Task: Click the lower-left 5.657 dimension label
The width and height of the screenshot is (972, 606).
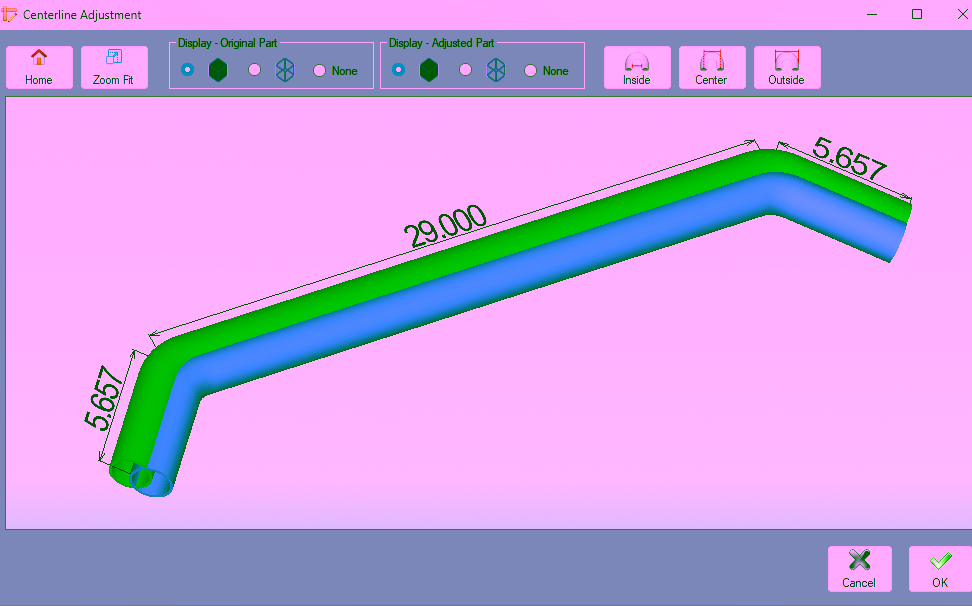Action: 104,398
